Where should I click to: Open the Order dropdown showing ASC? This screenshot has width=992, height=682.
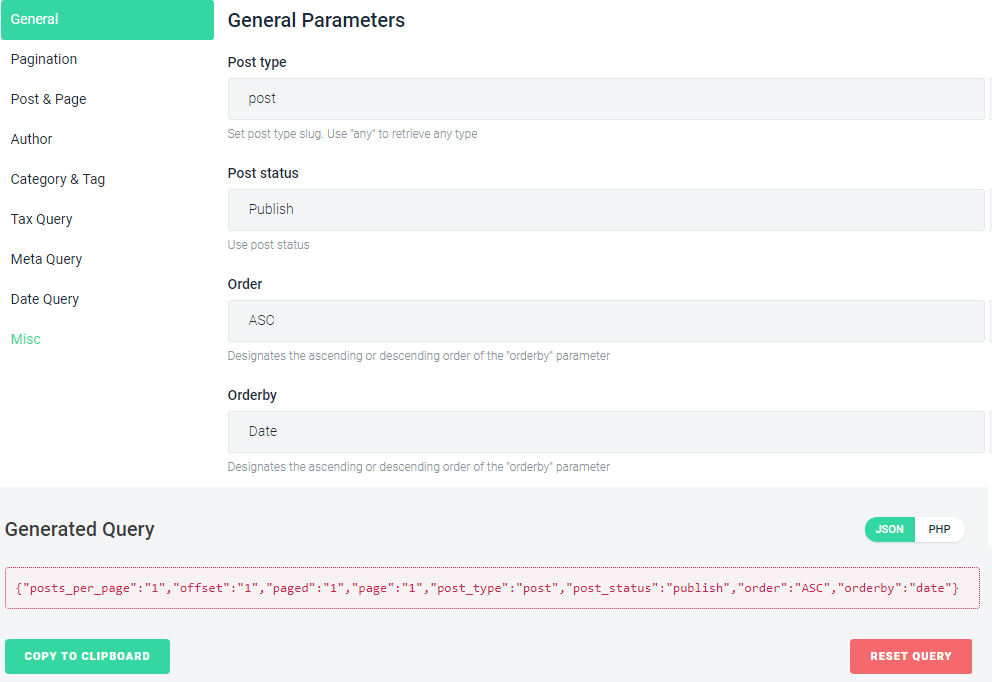coord(606,321)
